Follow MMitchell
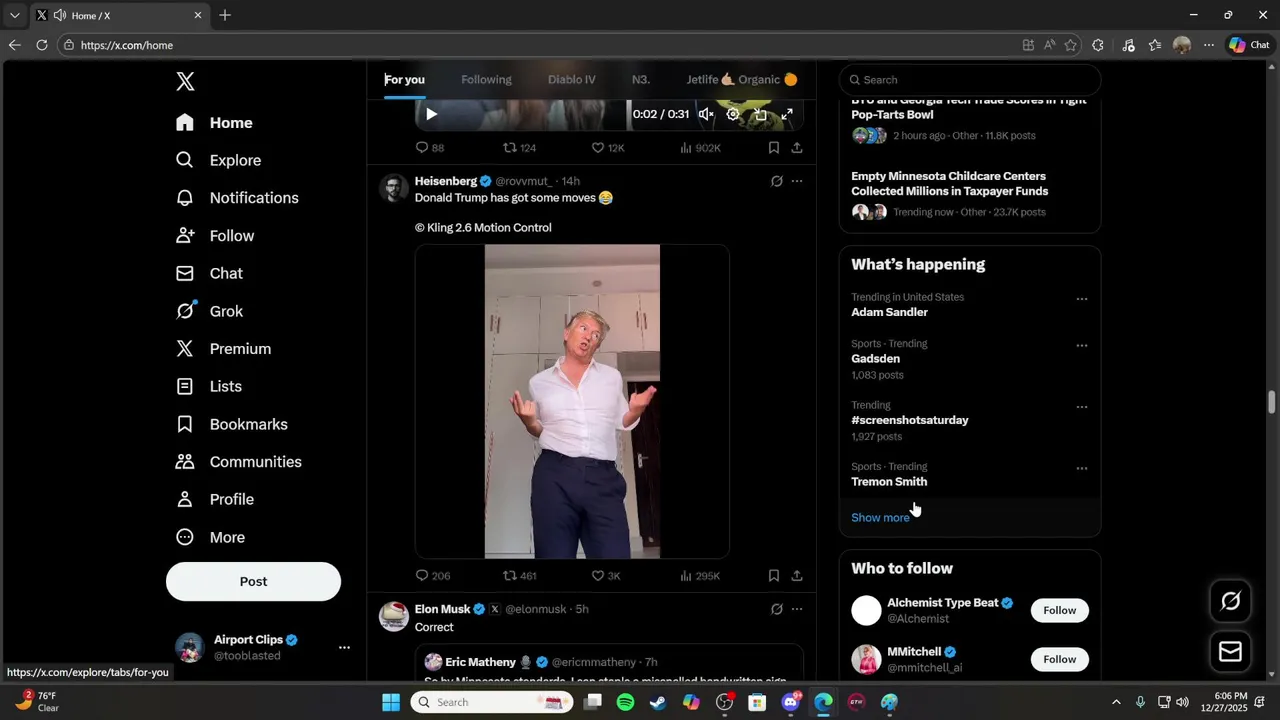 [1059, 660]
